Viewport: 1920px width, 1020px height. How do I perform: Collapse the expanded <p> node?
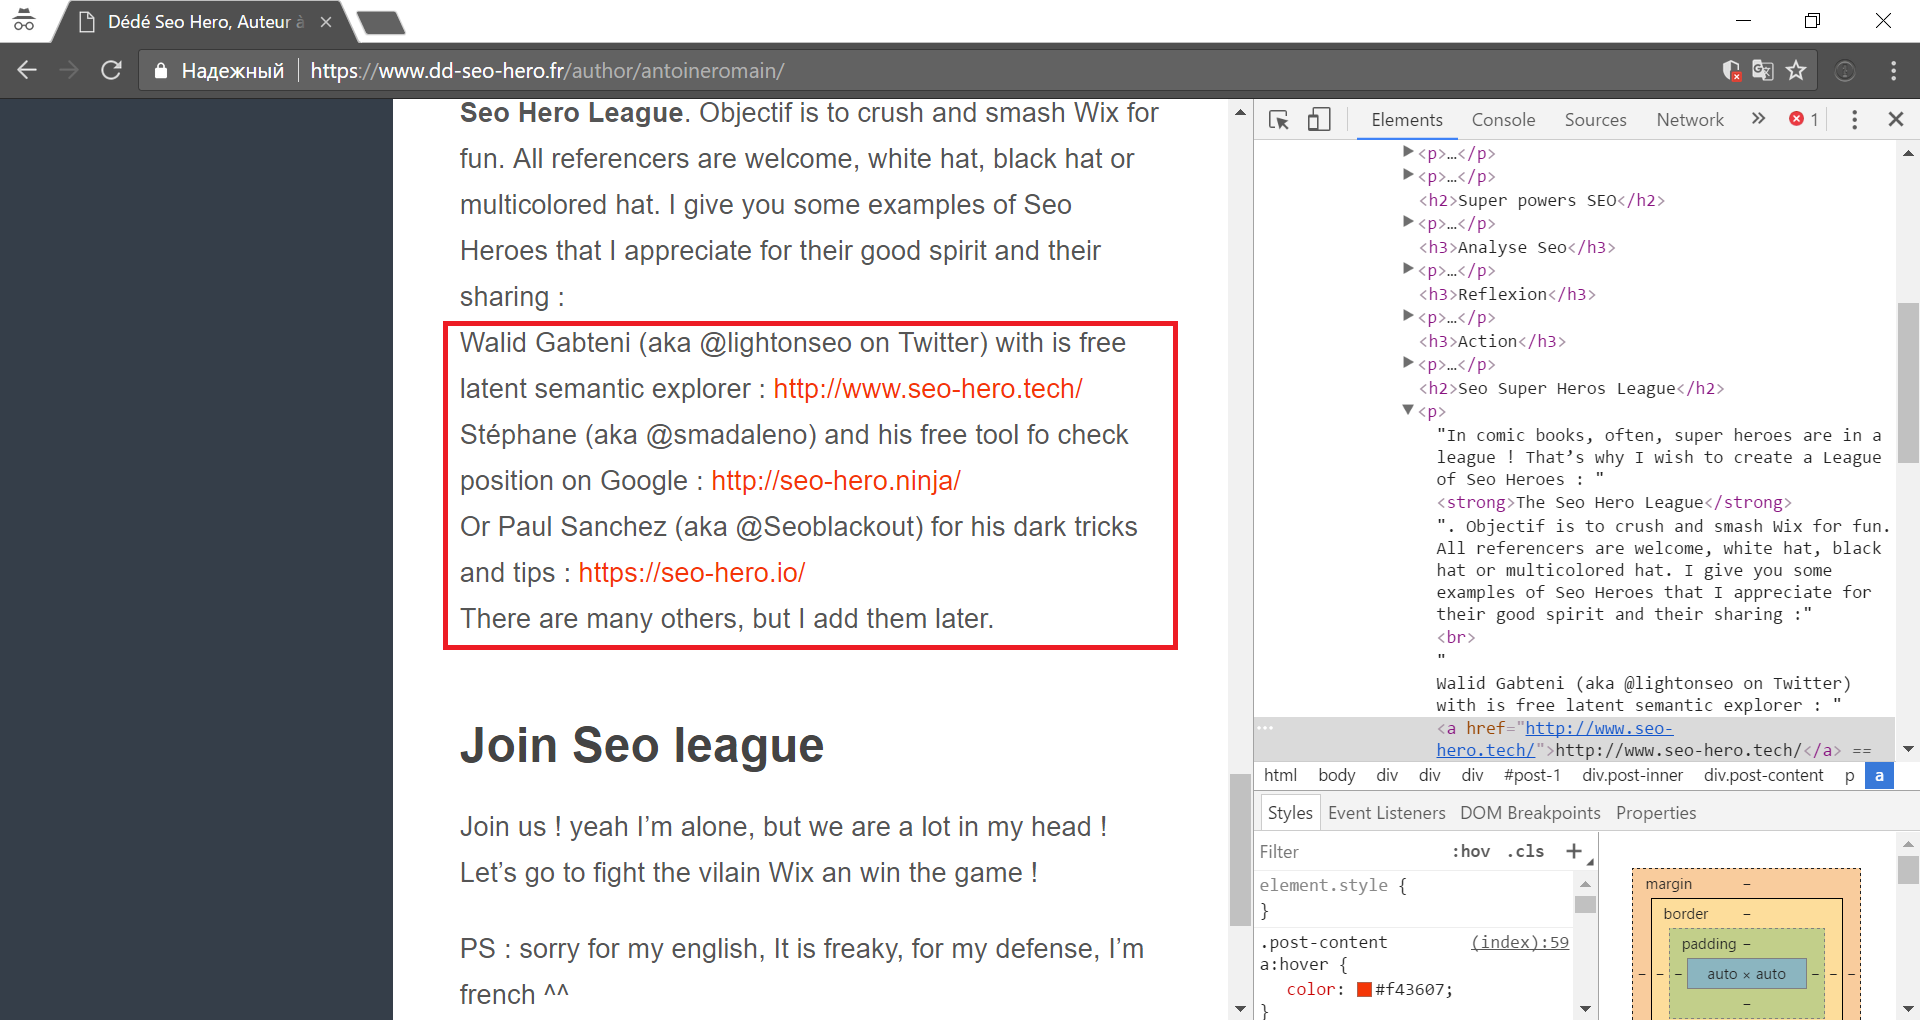[x=1408, y=410]
